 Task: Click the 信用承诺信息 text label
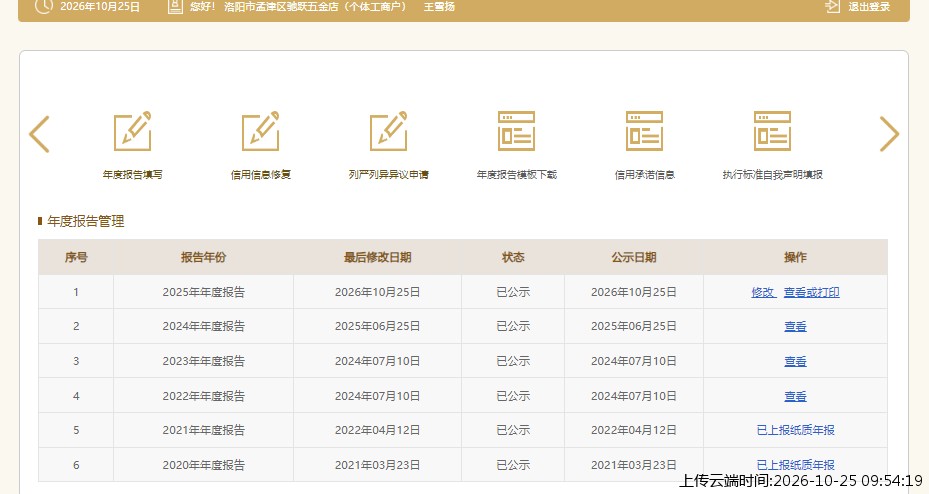pos(645,175)
